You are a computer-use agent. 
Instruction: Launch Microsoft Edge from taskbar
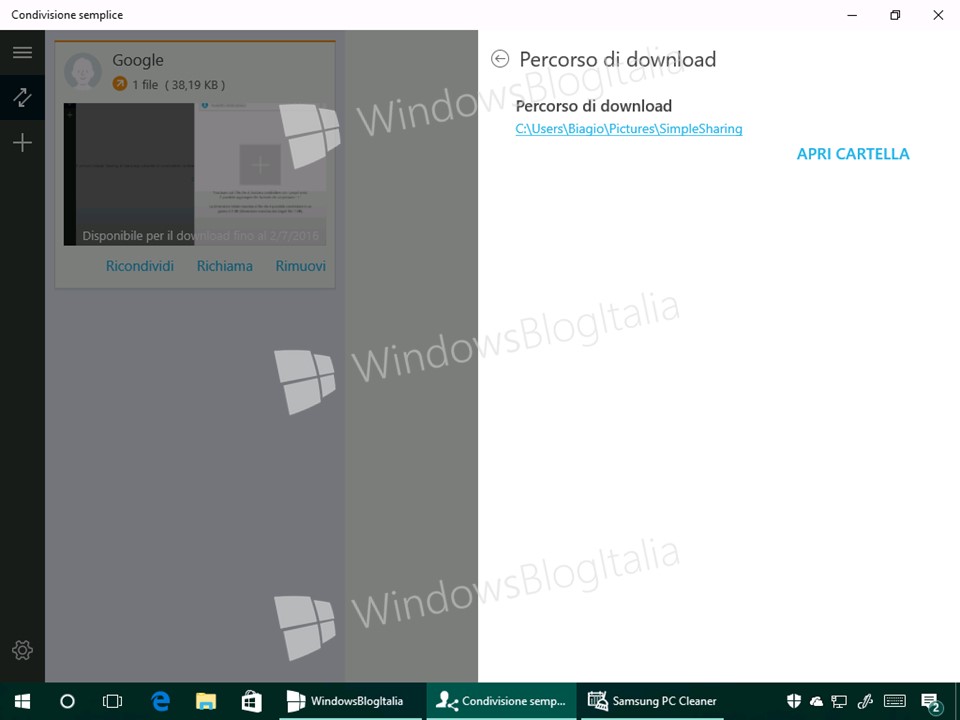[x=160, y=701]
